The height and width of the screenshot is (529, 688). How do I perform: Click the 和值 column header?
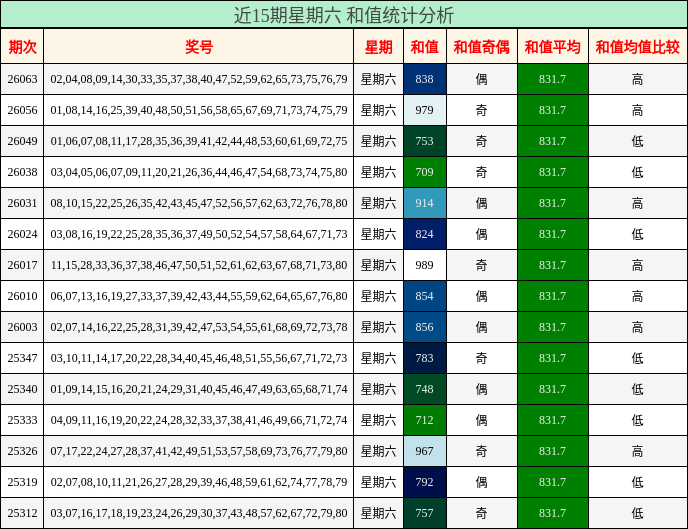point(424,46)
